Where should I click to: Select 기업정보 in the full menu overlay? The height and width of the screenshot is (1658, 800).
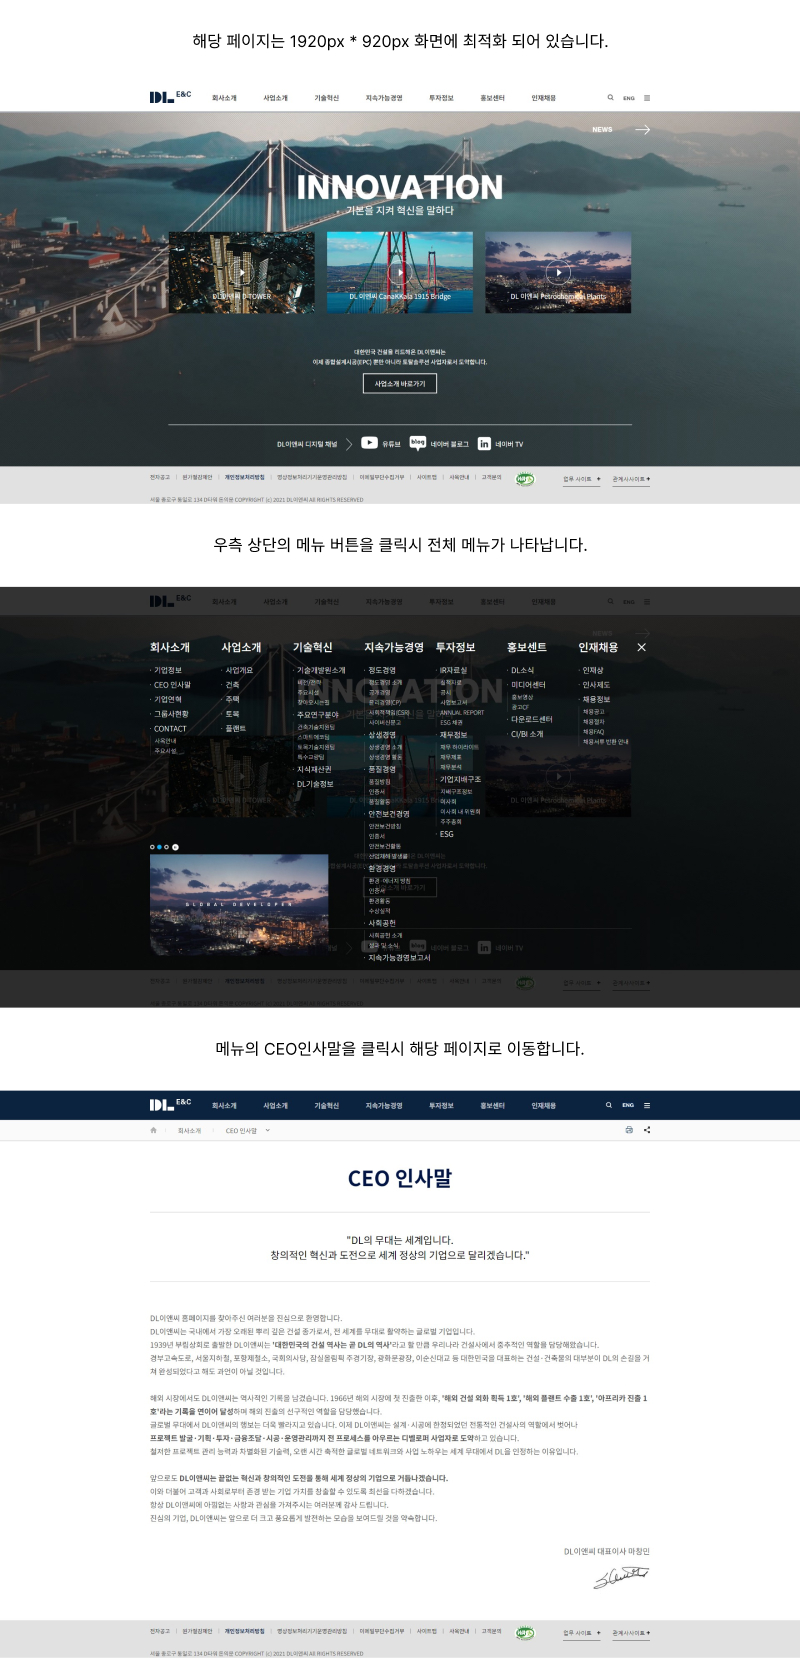(168, 670)
